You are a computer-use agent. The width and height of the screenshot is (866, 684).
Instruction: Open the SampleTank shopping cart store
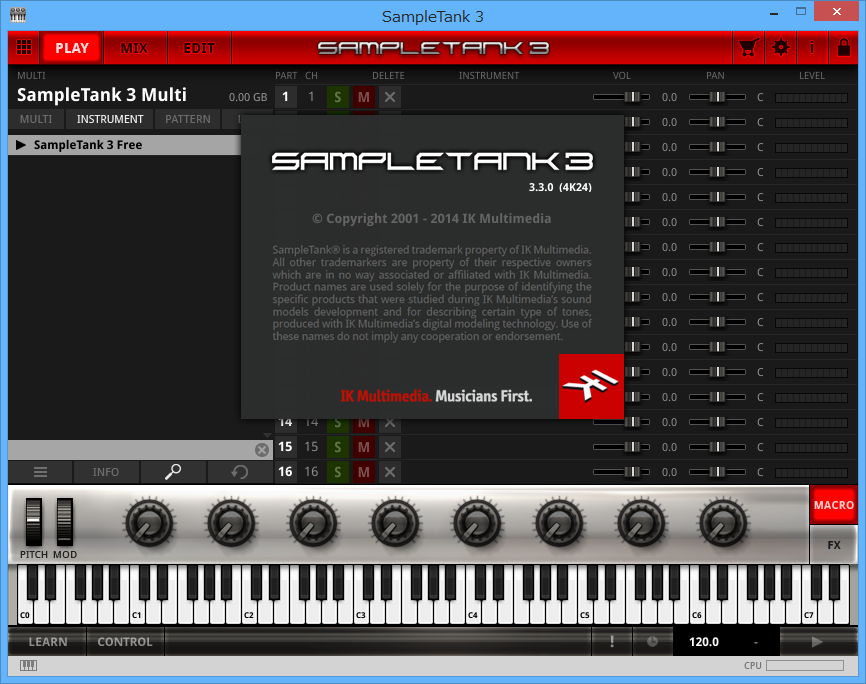point(748,47)
